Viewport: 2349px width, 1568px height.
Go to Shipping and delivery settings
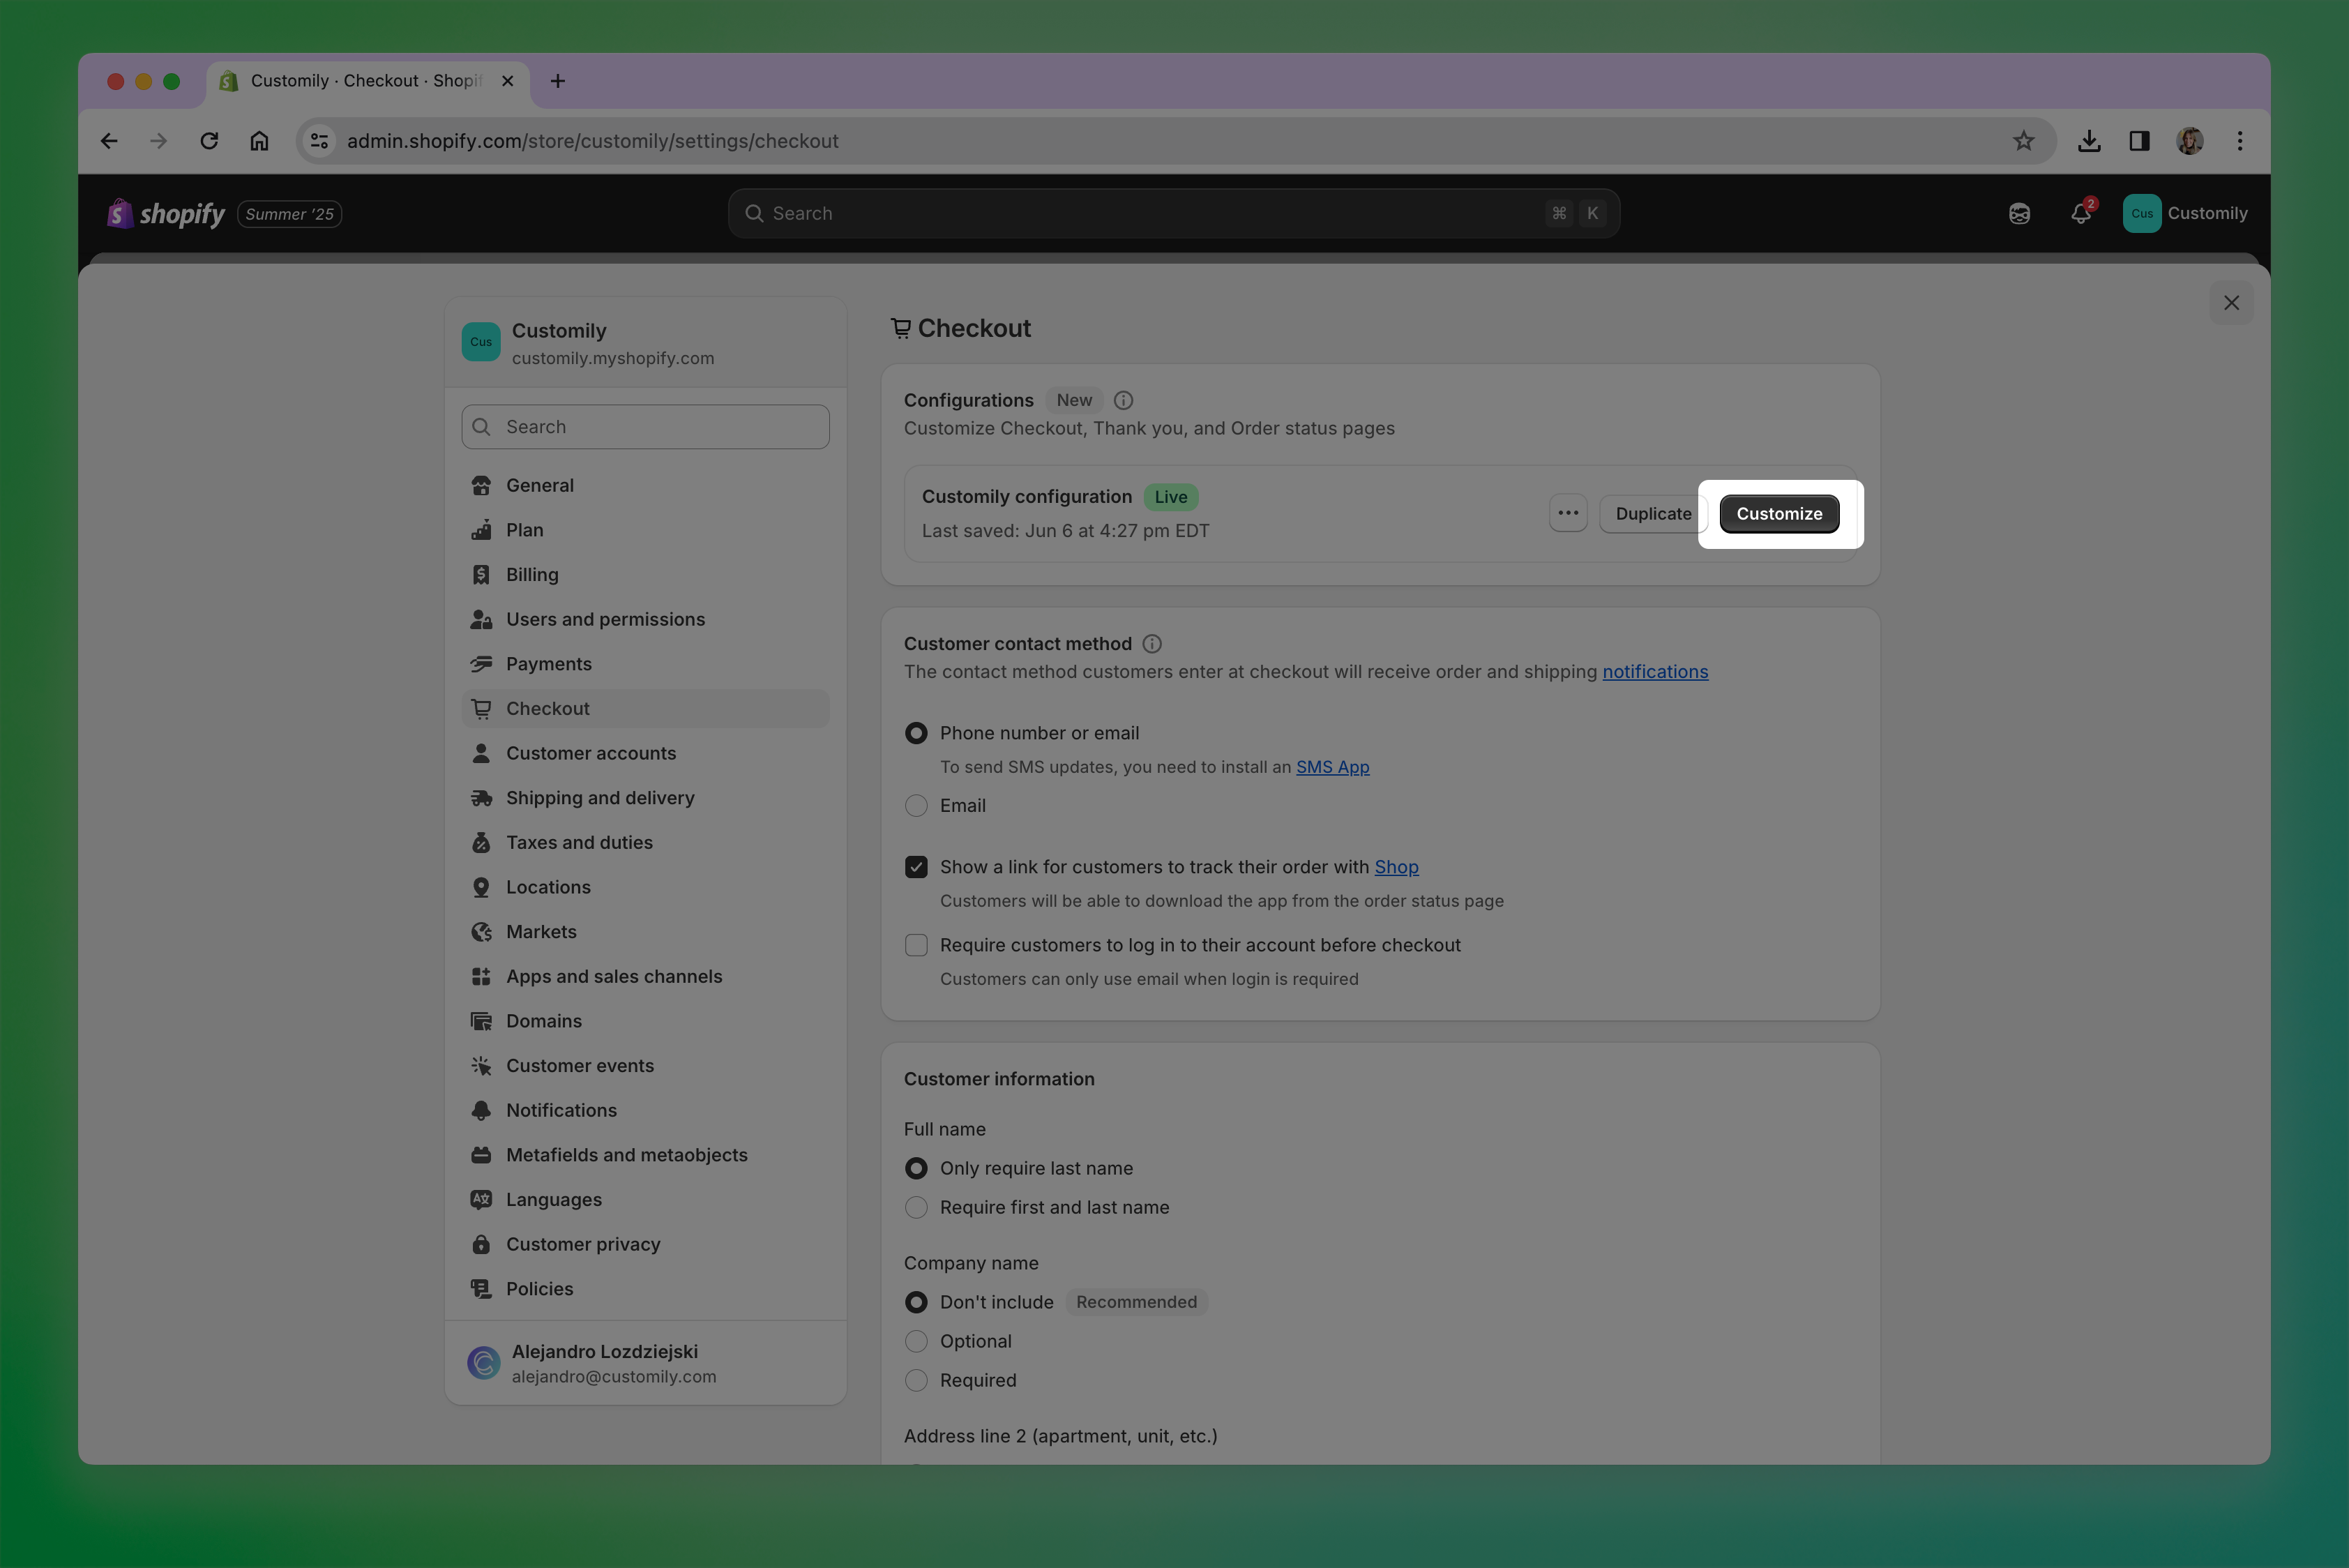(600, 798)
